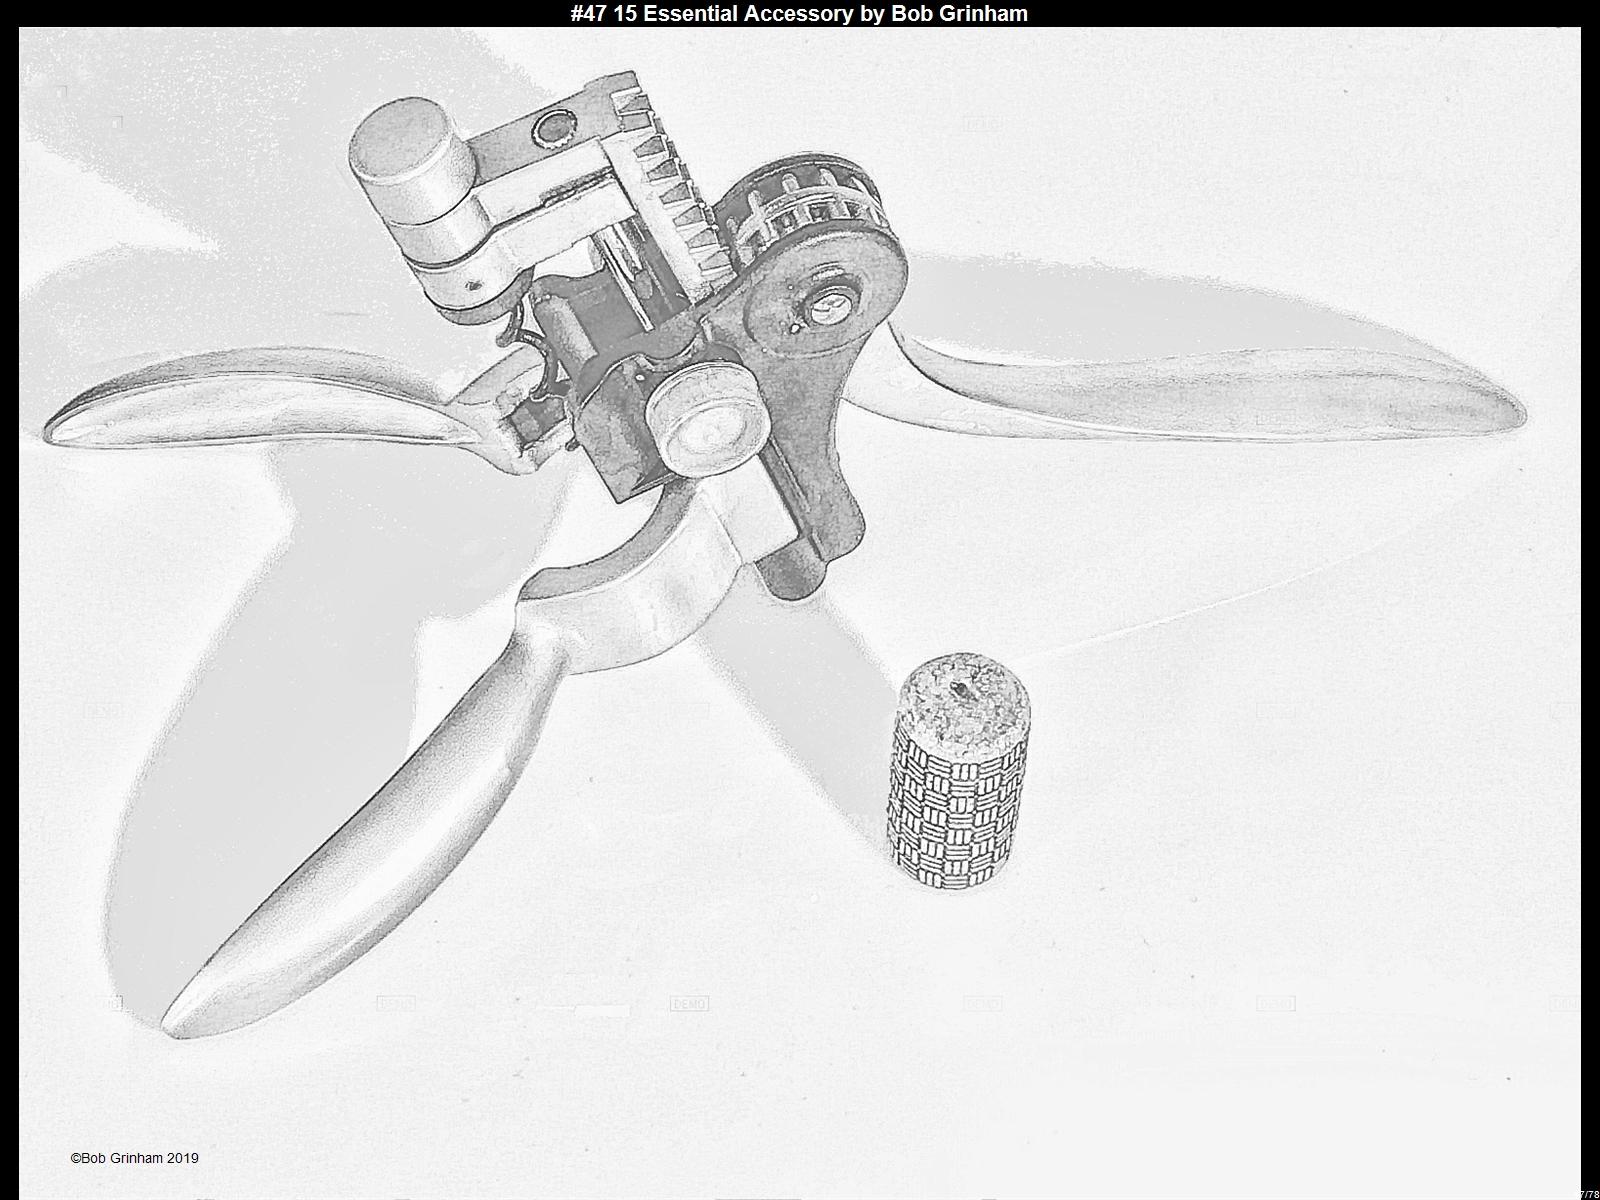Click the '©Bob Grinham 2019' copyright text
The image size is (1600, 1200).
[134, 1158]
